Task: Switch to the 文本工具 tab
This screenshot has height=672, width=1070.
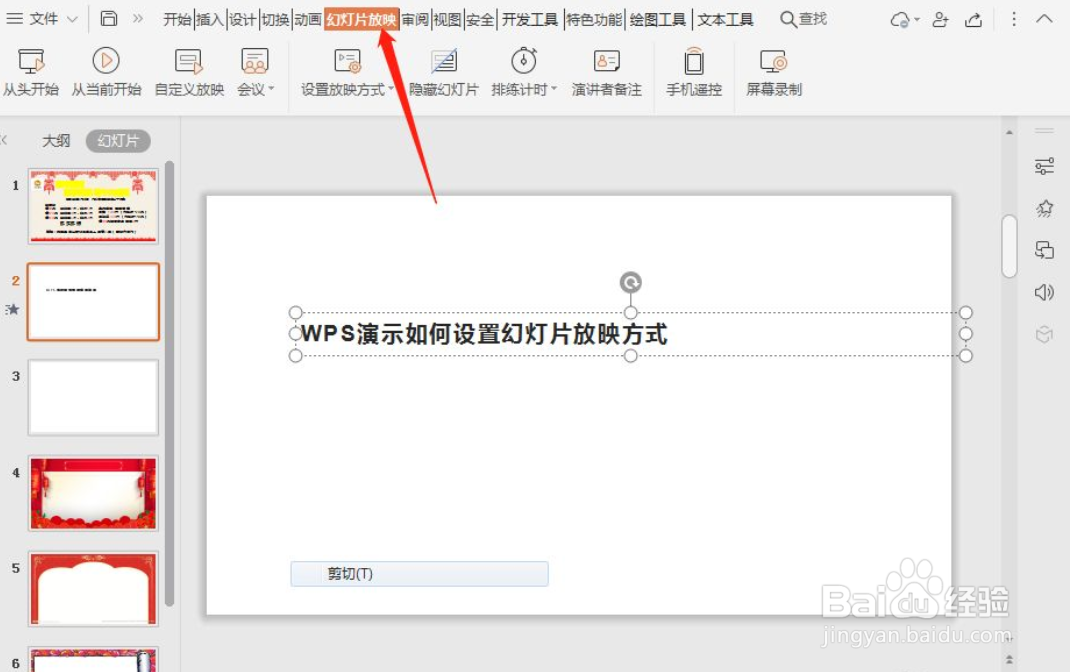Action: 725,20
